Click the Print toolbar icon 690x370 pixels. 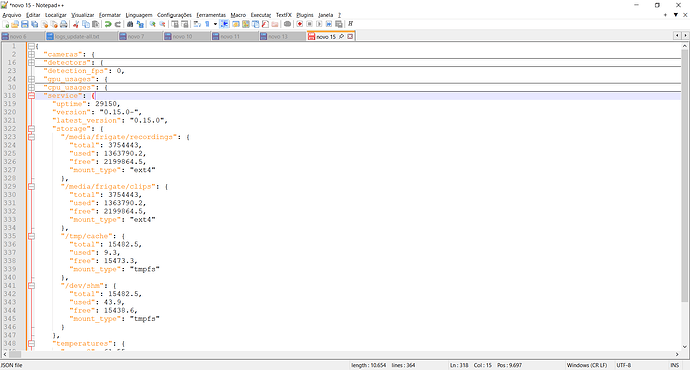click(64, 24)
